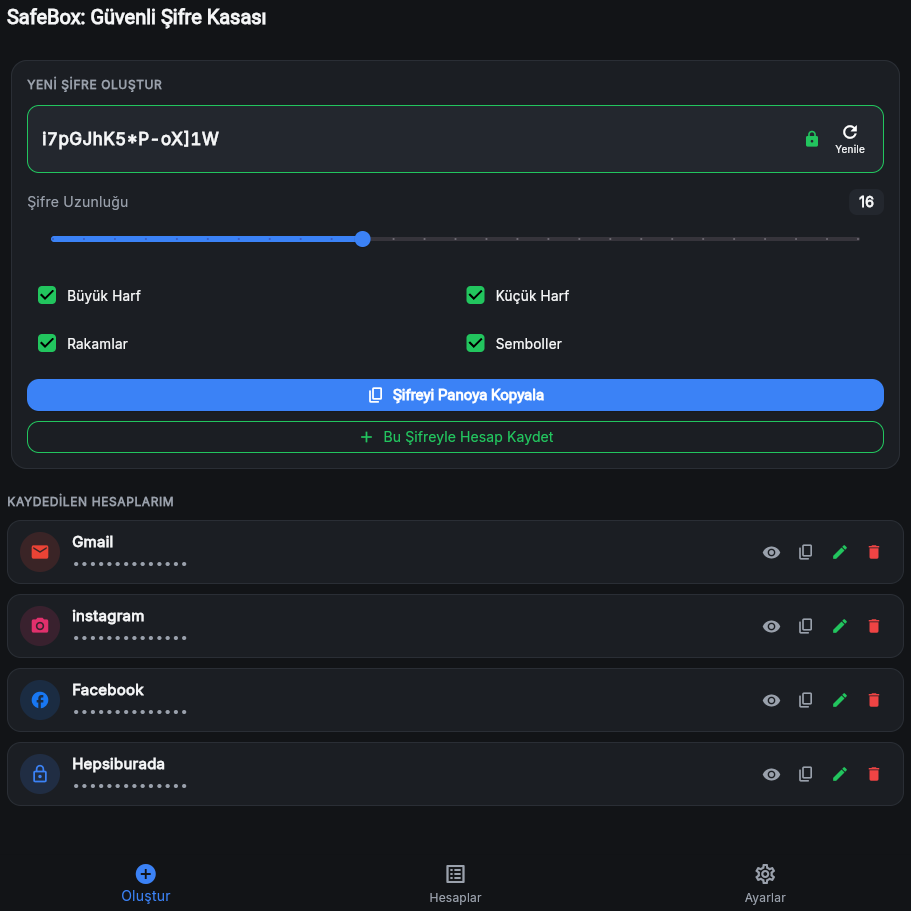
Task: Click the KAYDEDİLEN HESAPLARIM heading
Action: coord(90,501)
